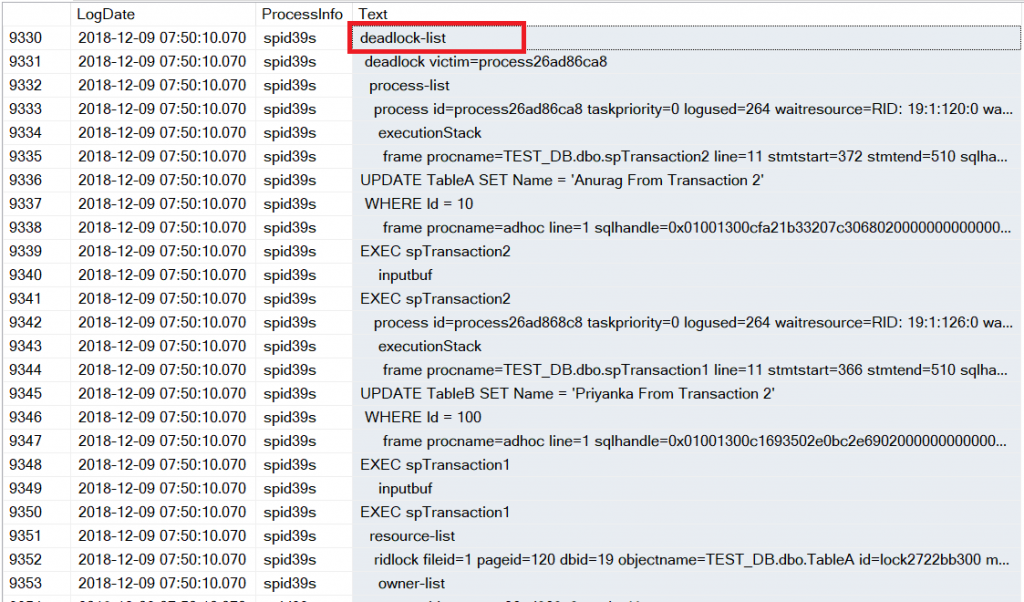Select the UPDATE TableB statement cell
The image size is (1024, 602).
(567, 394)
